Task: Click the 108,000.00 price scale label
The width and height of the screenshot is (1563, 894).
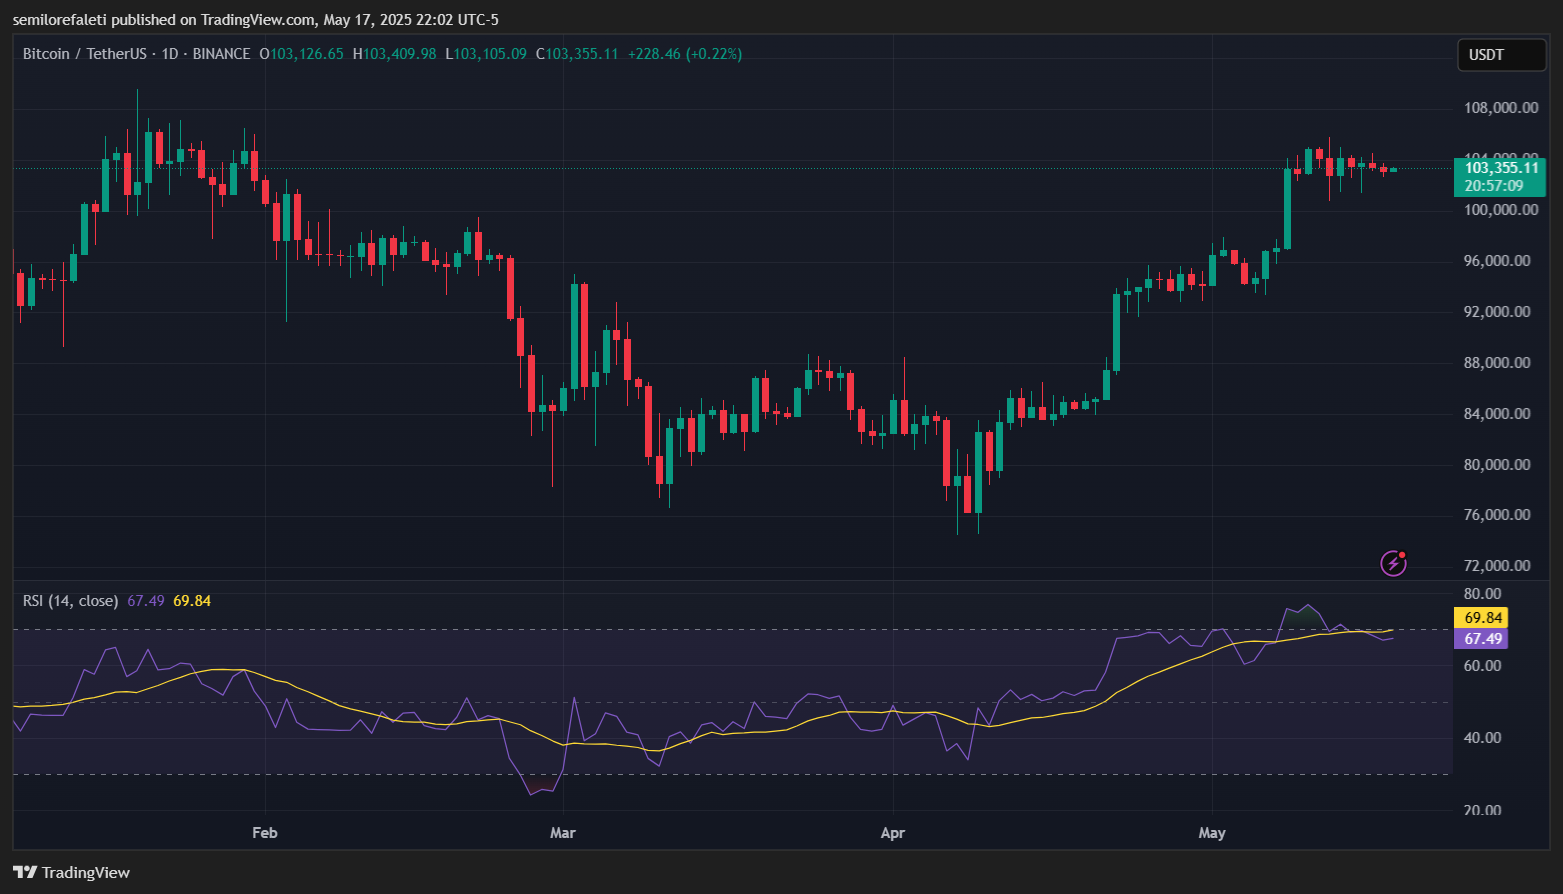Action: 1500,108
